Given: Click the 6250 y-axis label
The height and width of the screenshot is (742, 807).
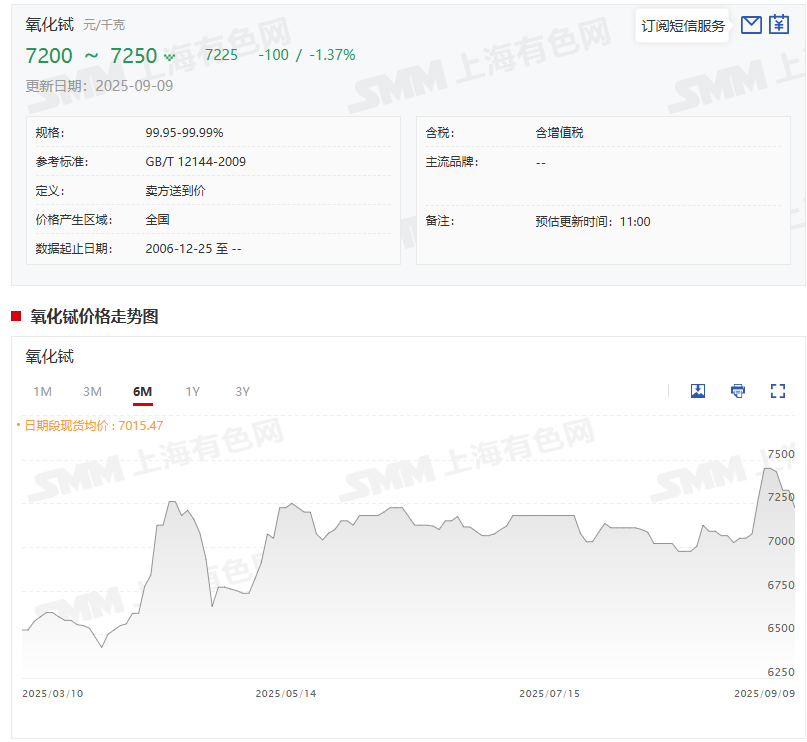Looking at the screenshot, I should pyautogui.click(x=781, y=672).
